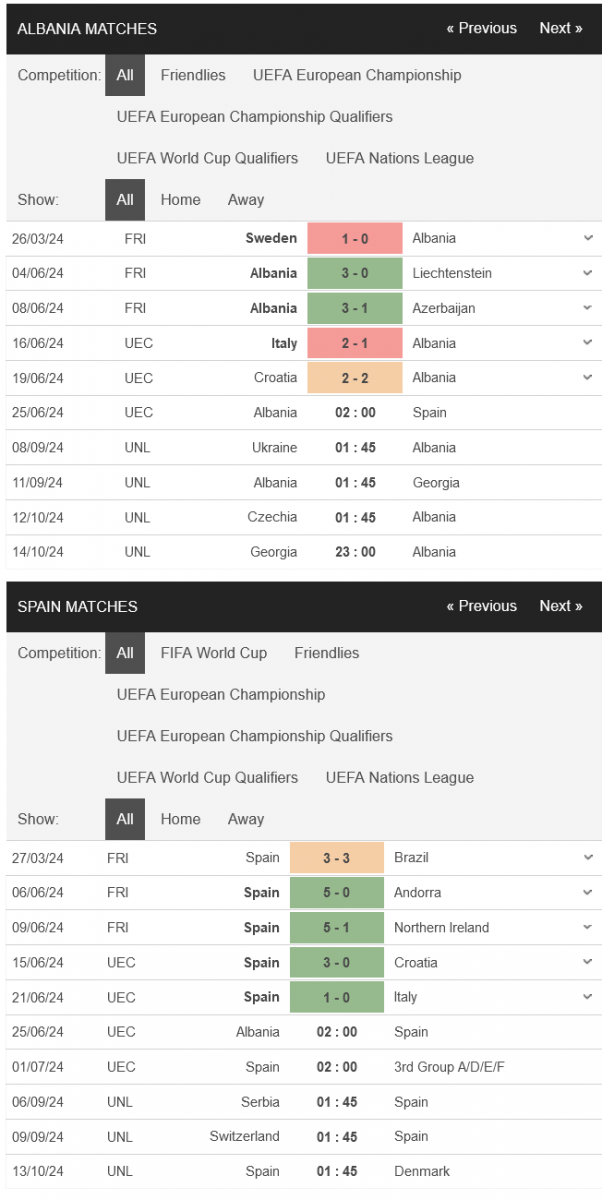The image size is (602, 1200).
Task: Expand the Sweden vs Albania match row chevron
Action: click(588, 238)
